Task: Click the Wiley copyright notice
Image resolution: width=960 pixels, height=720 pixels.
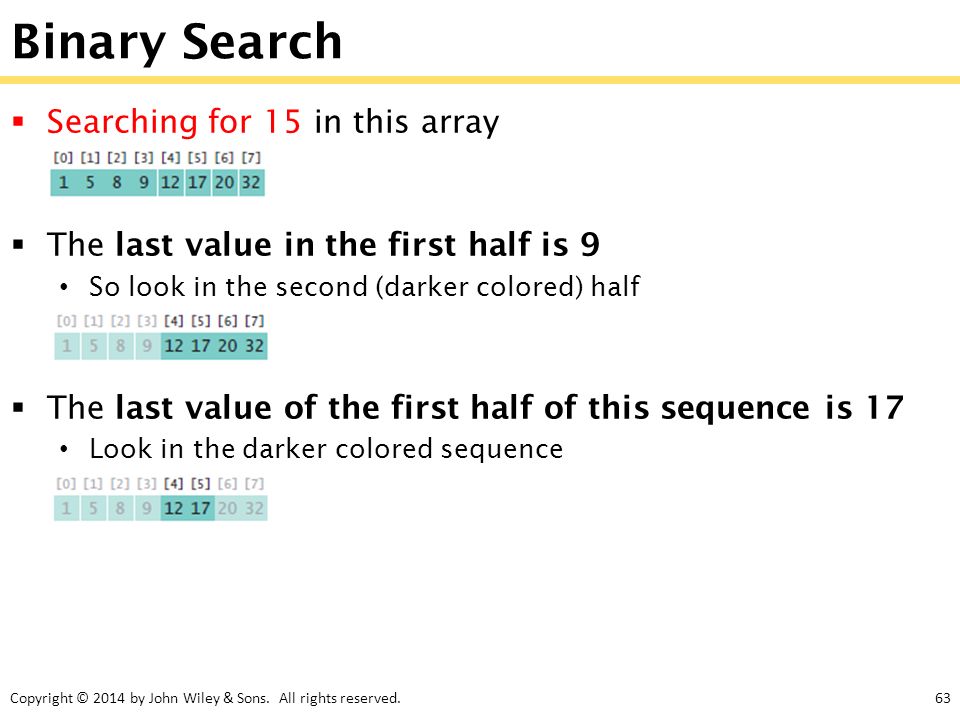Action: click(x=205, y=698)
